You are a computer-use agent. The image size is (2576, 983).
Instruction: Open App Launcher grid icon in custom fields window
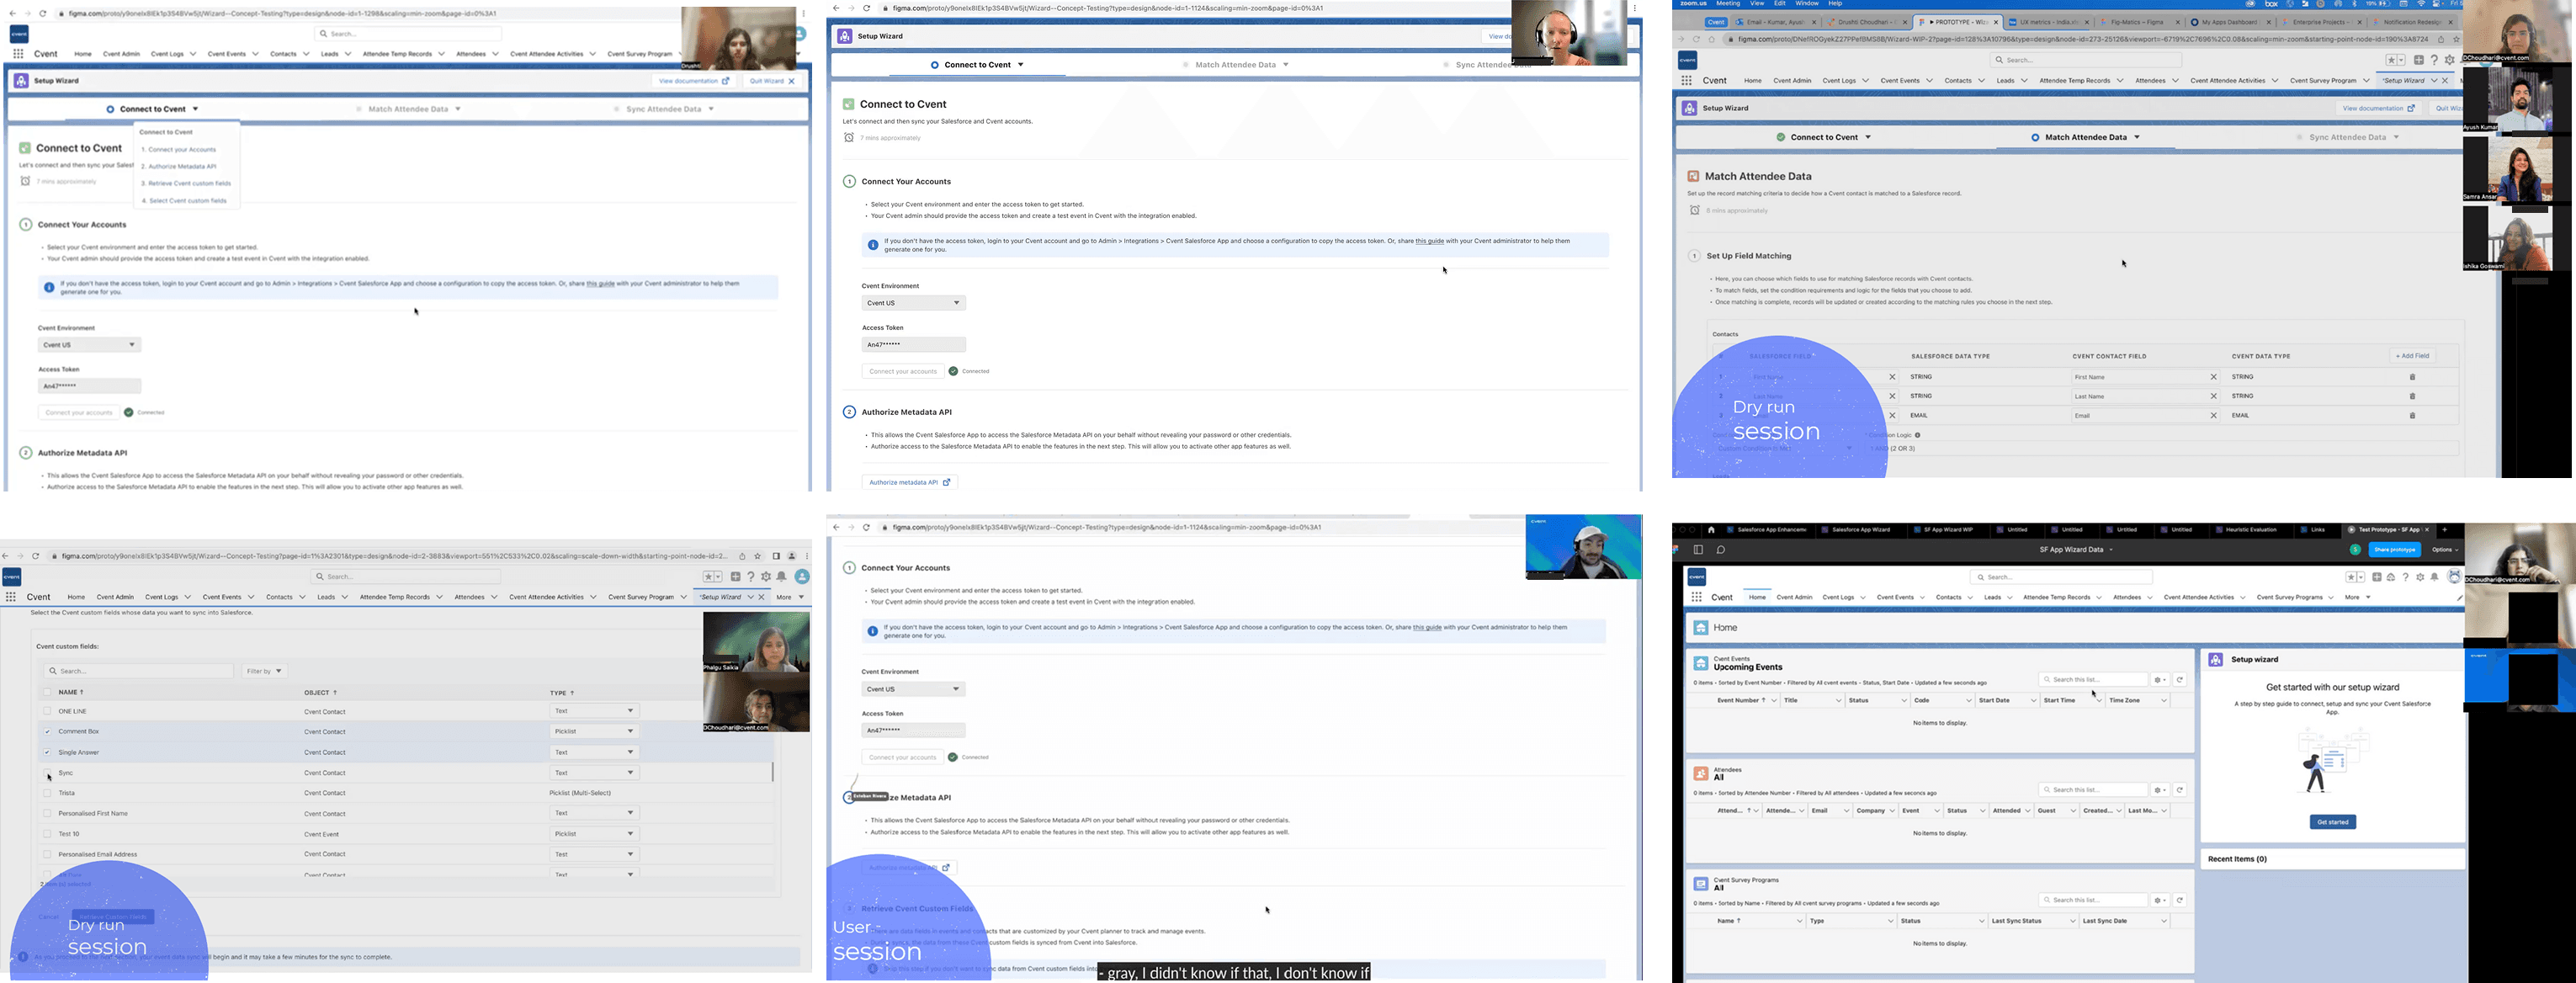(11, 597)
